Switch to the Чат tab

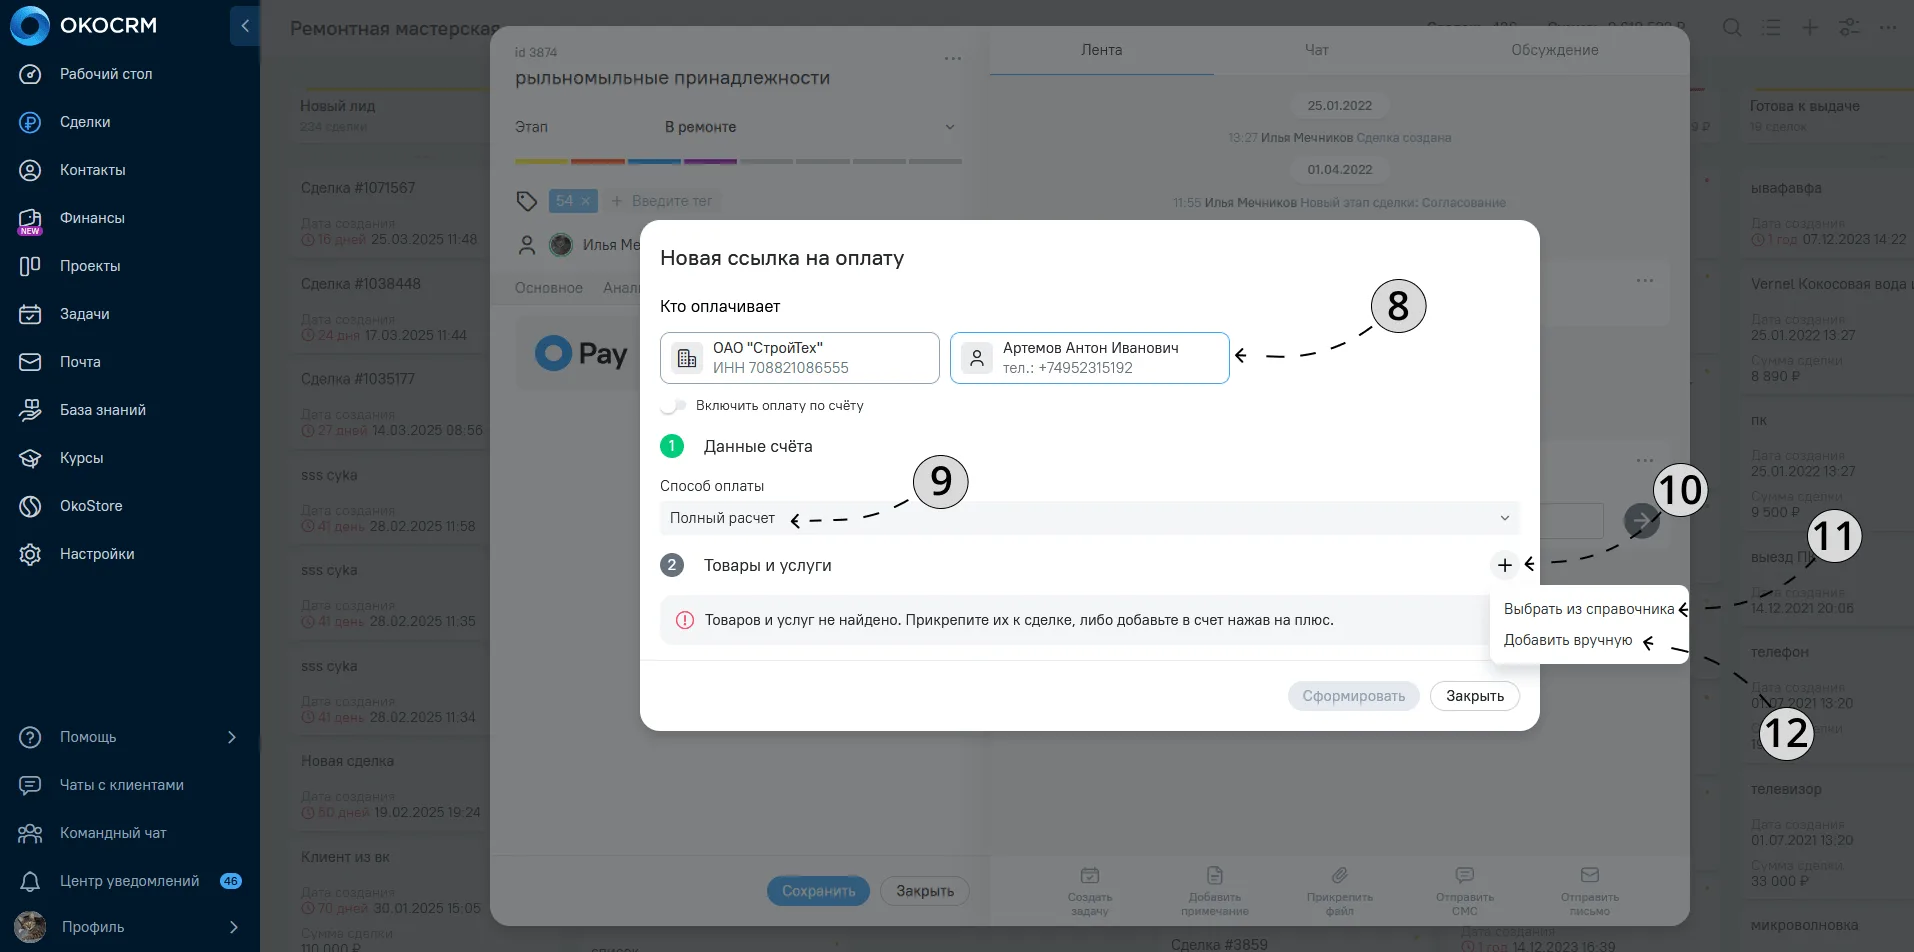(1317, 50)
